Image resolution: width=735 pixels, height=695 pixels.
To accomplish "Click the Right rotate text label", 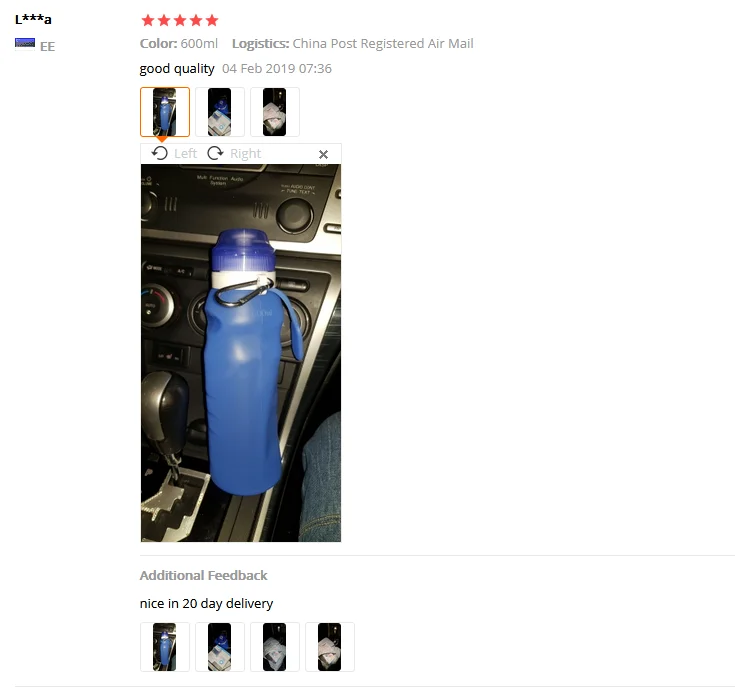I will click(245, 154).
